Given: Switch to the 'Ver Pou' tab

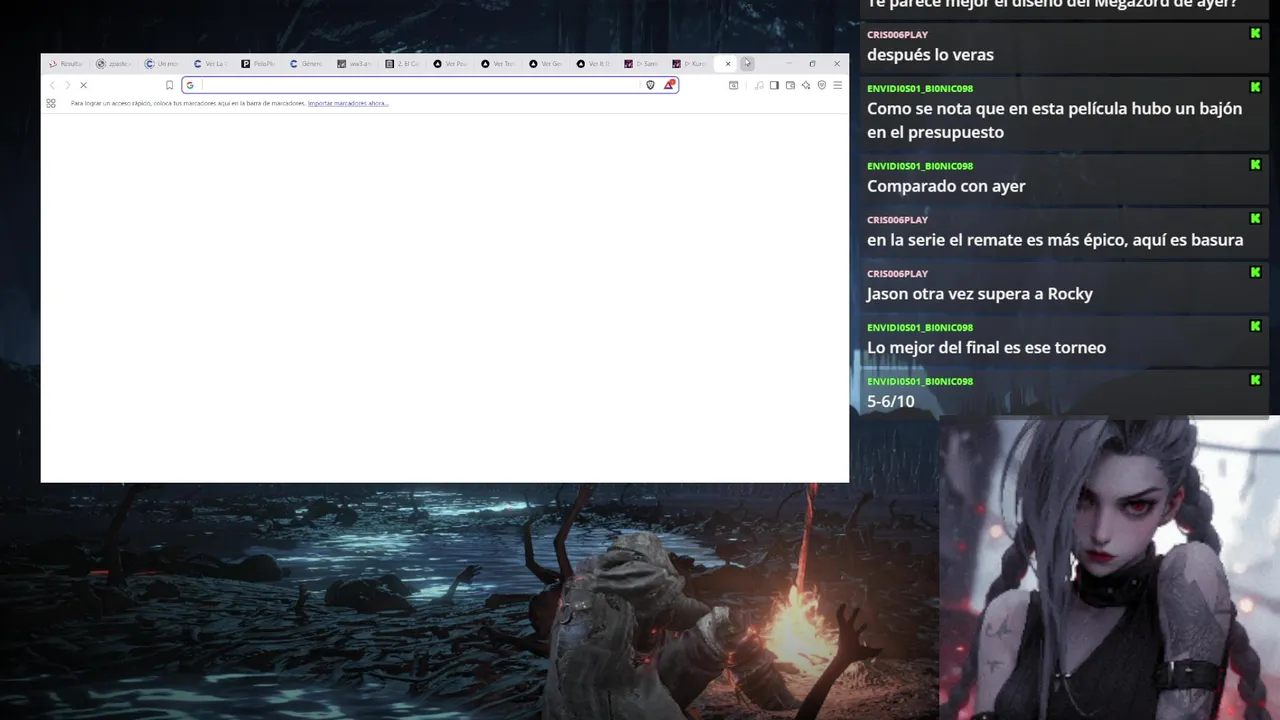Looking at the screenshot, I should [x=451, y=64].
